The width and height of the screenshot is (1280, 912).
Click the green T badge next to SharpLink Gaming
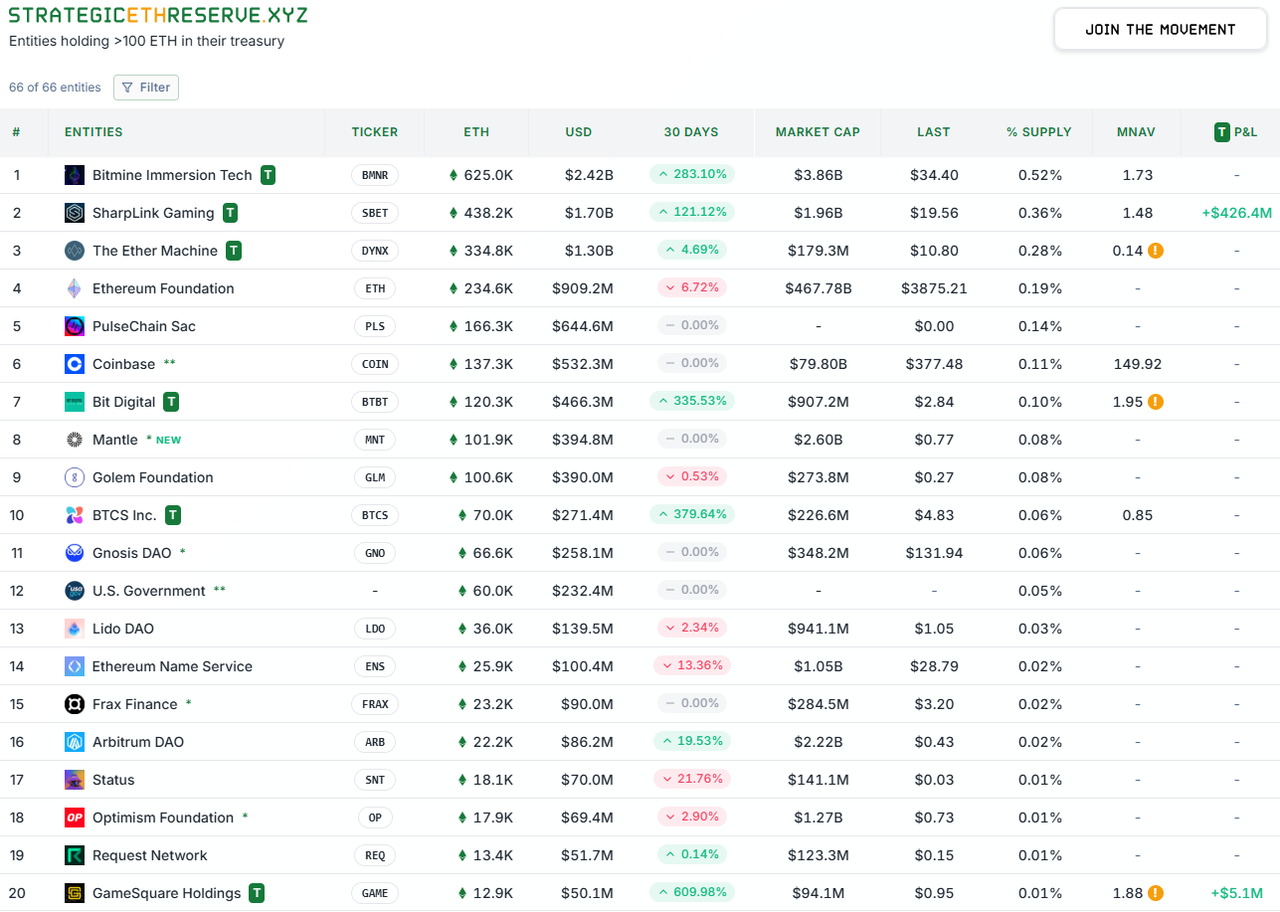click(x=230, y=213)
